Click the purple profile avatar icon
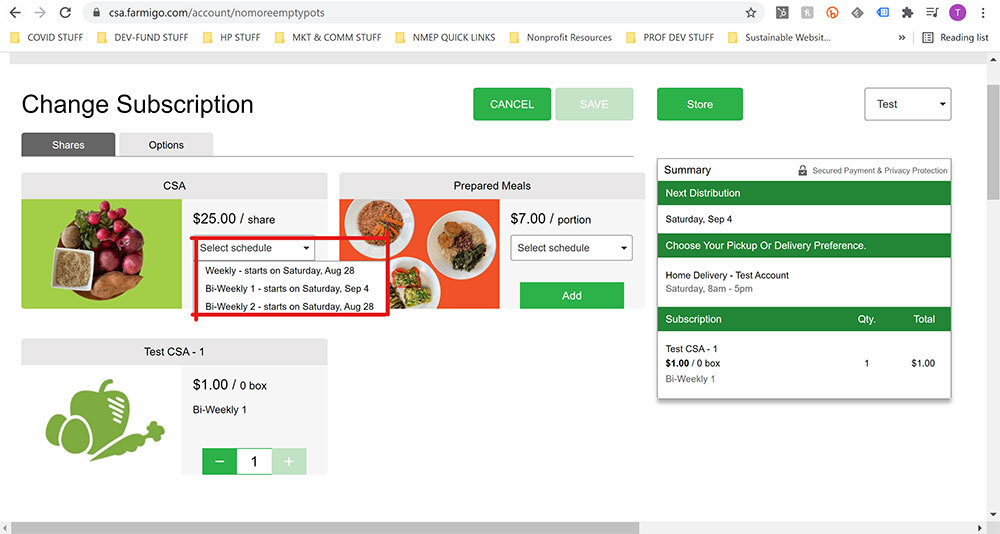Screen dimensions: 1000x534 pos(957,12)
